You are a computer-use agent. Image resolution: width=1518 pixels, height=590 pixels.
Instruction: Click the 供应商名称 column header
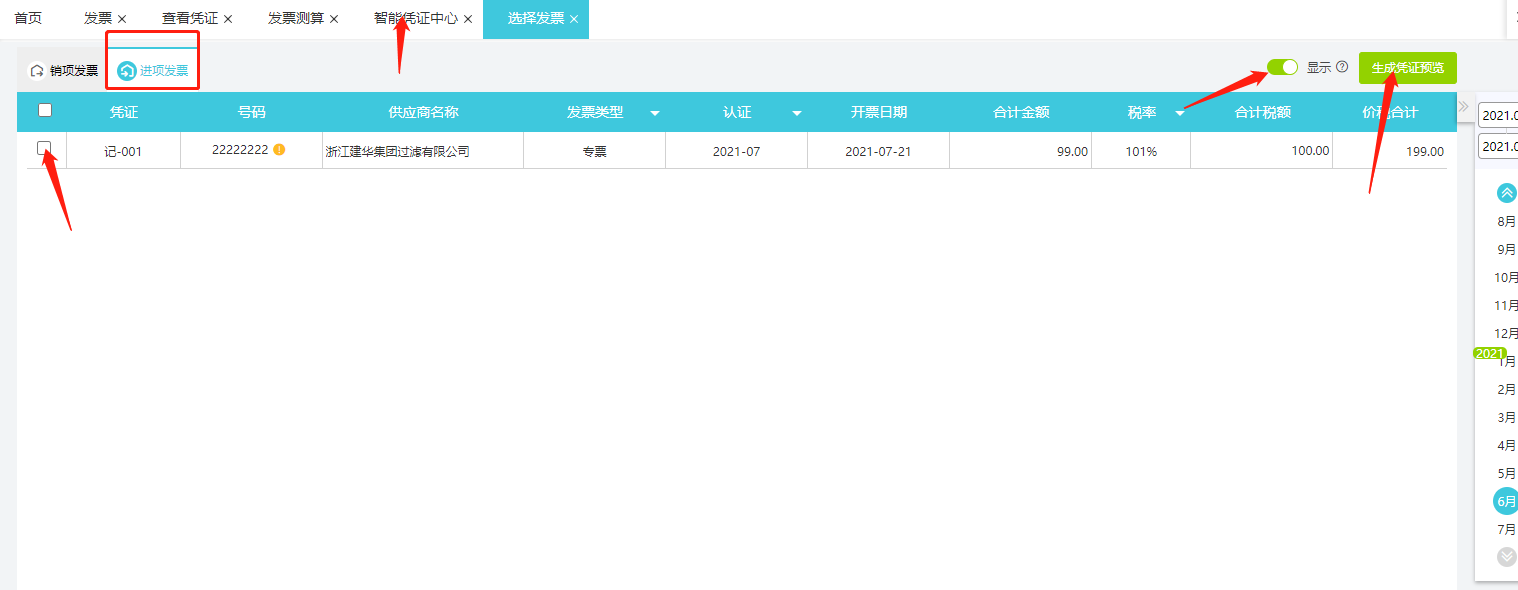[x=424, y=112]
